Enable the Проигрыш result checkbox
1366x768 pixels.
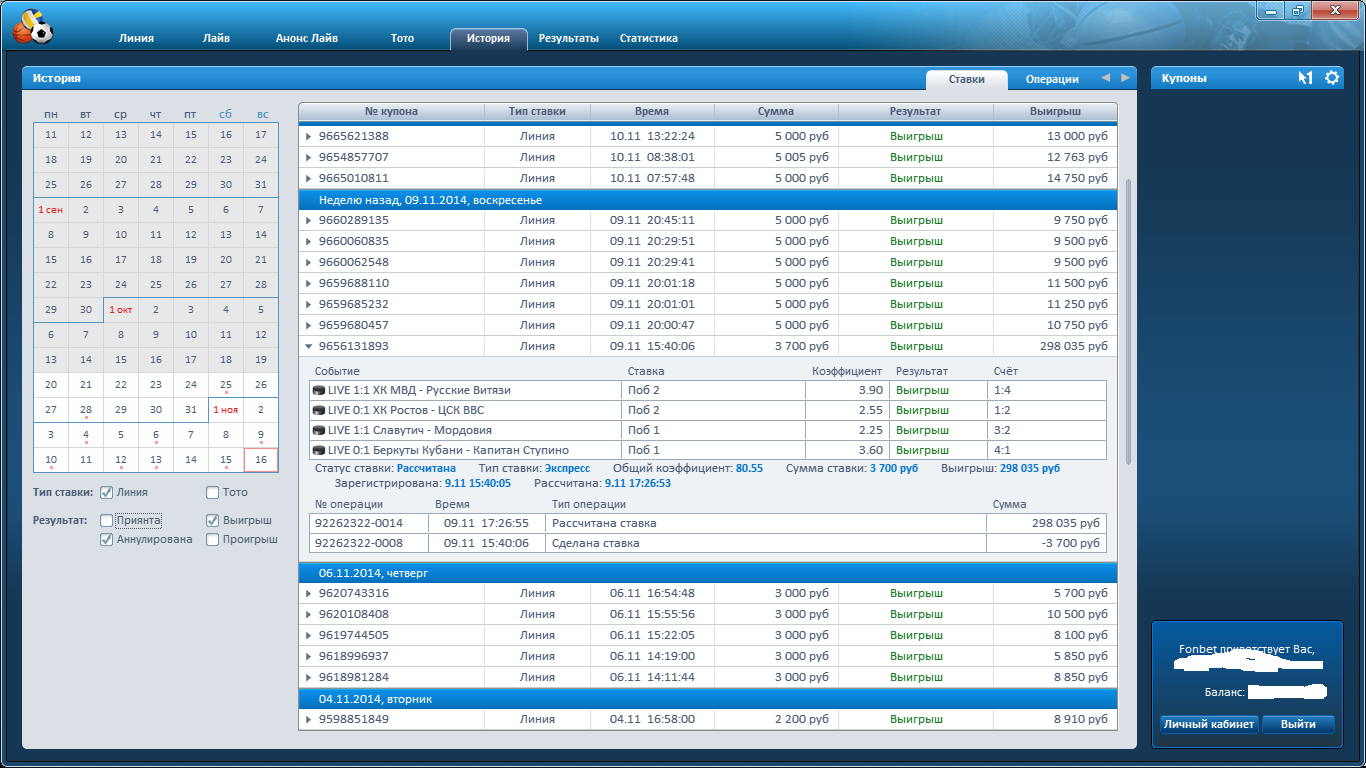(212, 539)
